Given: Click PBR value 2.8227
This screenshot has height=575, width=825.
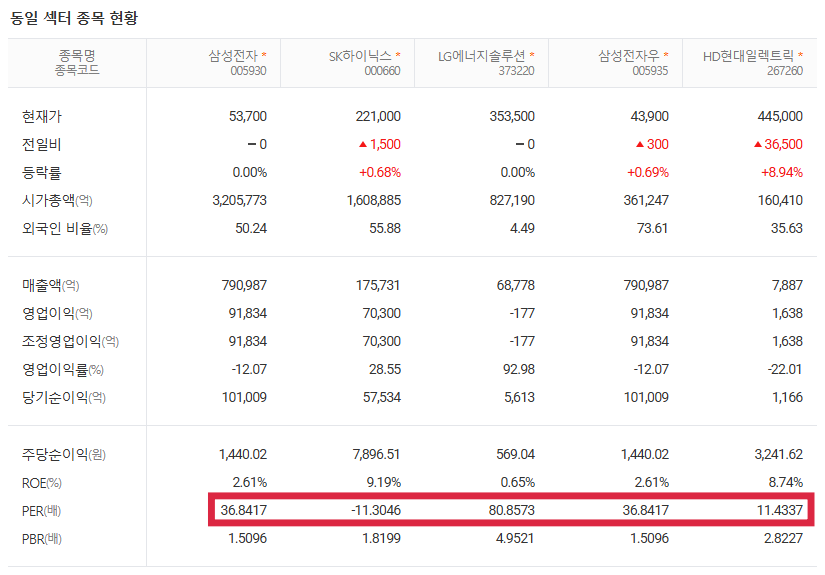Looking at the screenshot, I should [x=783, y=539].
